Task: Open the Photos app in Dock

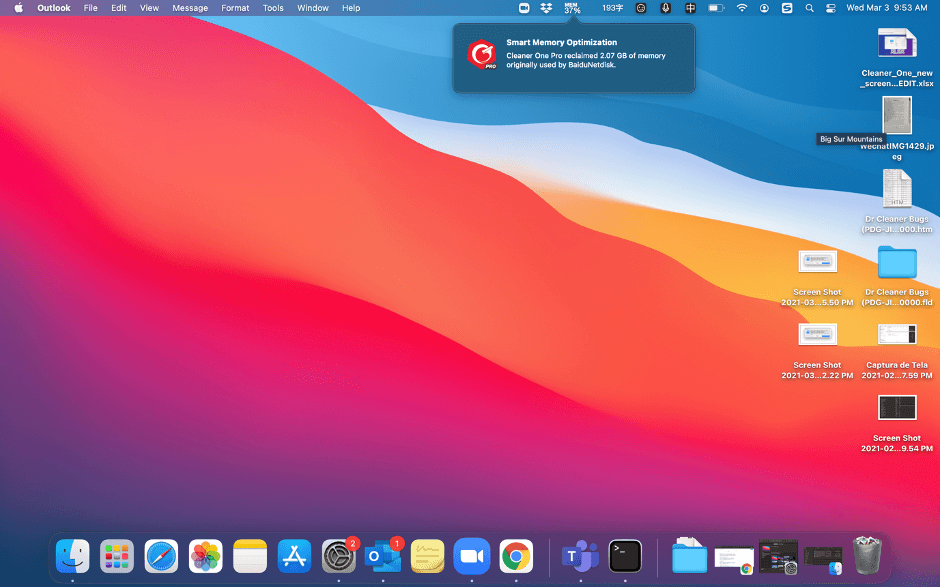Action: 206,556
